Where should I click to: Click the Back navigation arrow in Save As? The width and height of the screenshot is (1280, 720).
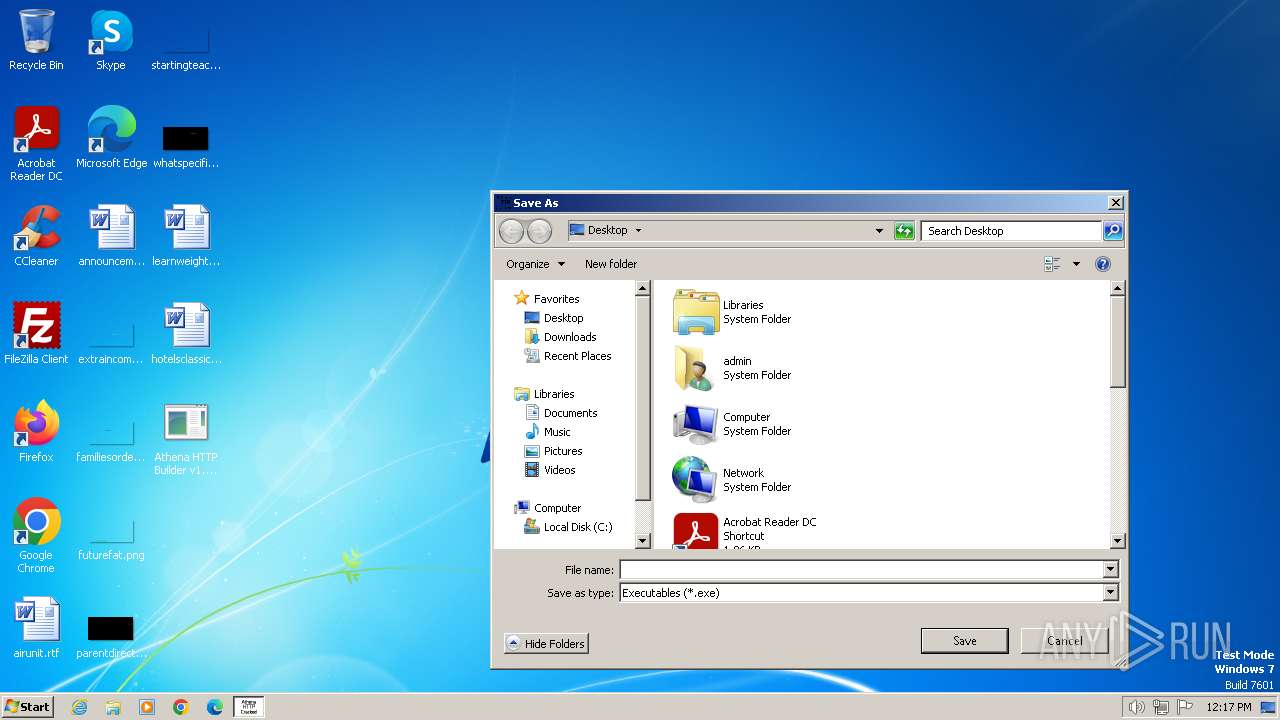(x=511, y=231)
